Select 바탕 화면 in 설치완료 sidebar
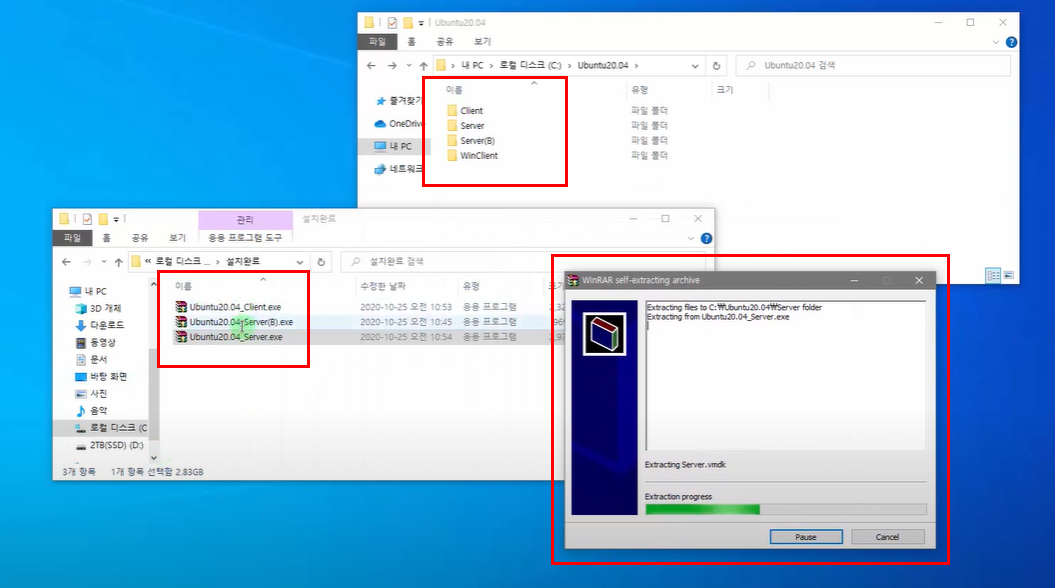Image resolution: width=1055 pixels, height=588 pixels. pos(101,377)
